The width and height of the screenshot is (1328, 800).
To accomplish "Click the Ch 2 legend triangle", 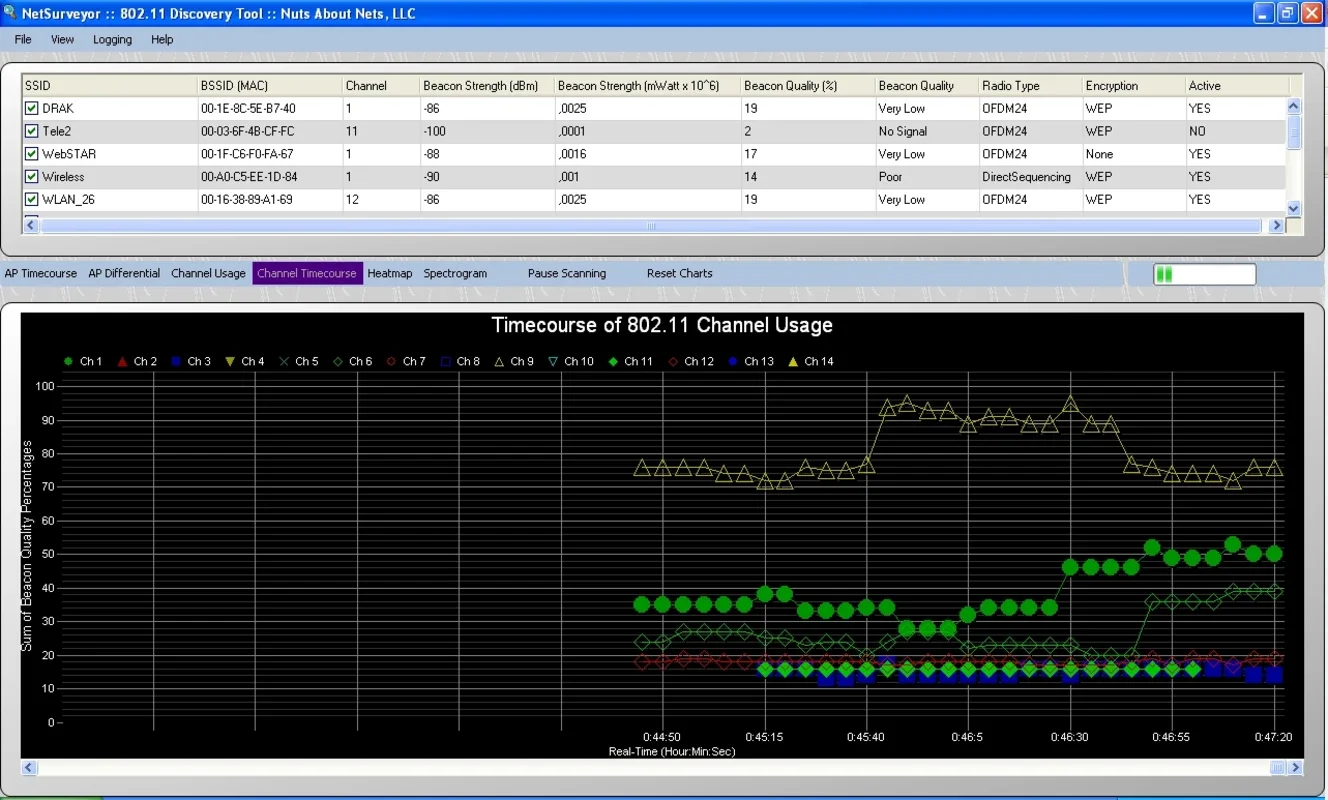I will pos(122,361).
